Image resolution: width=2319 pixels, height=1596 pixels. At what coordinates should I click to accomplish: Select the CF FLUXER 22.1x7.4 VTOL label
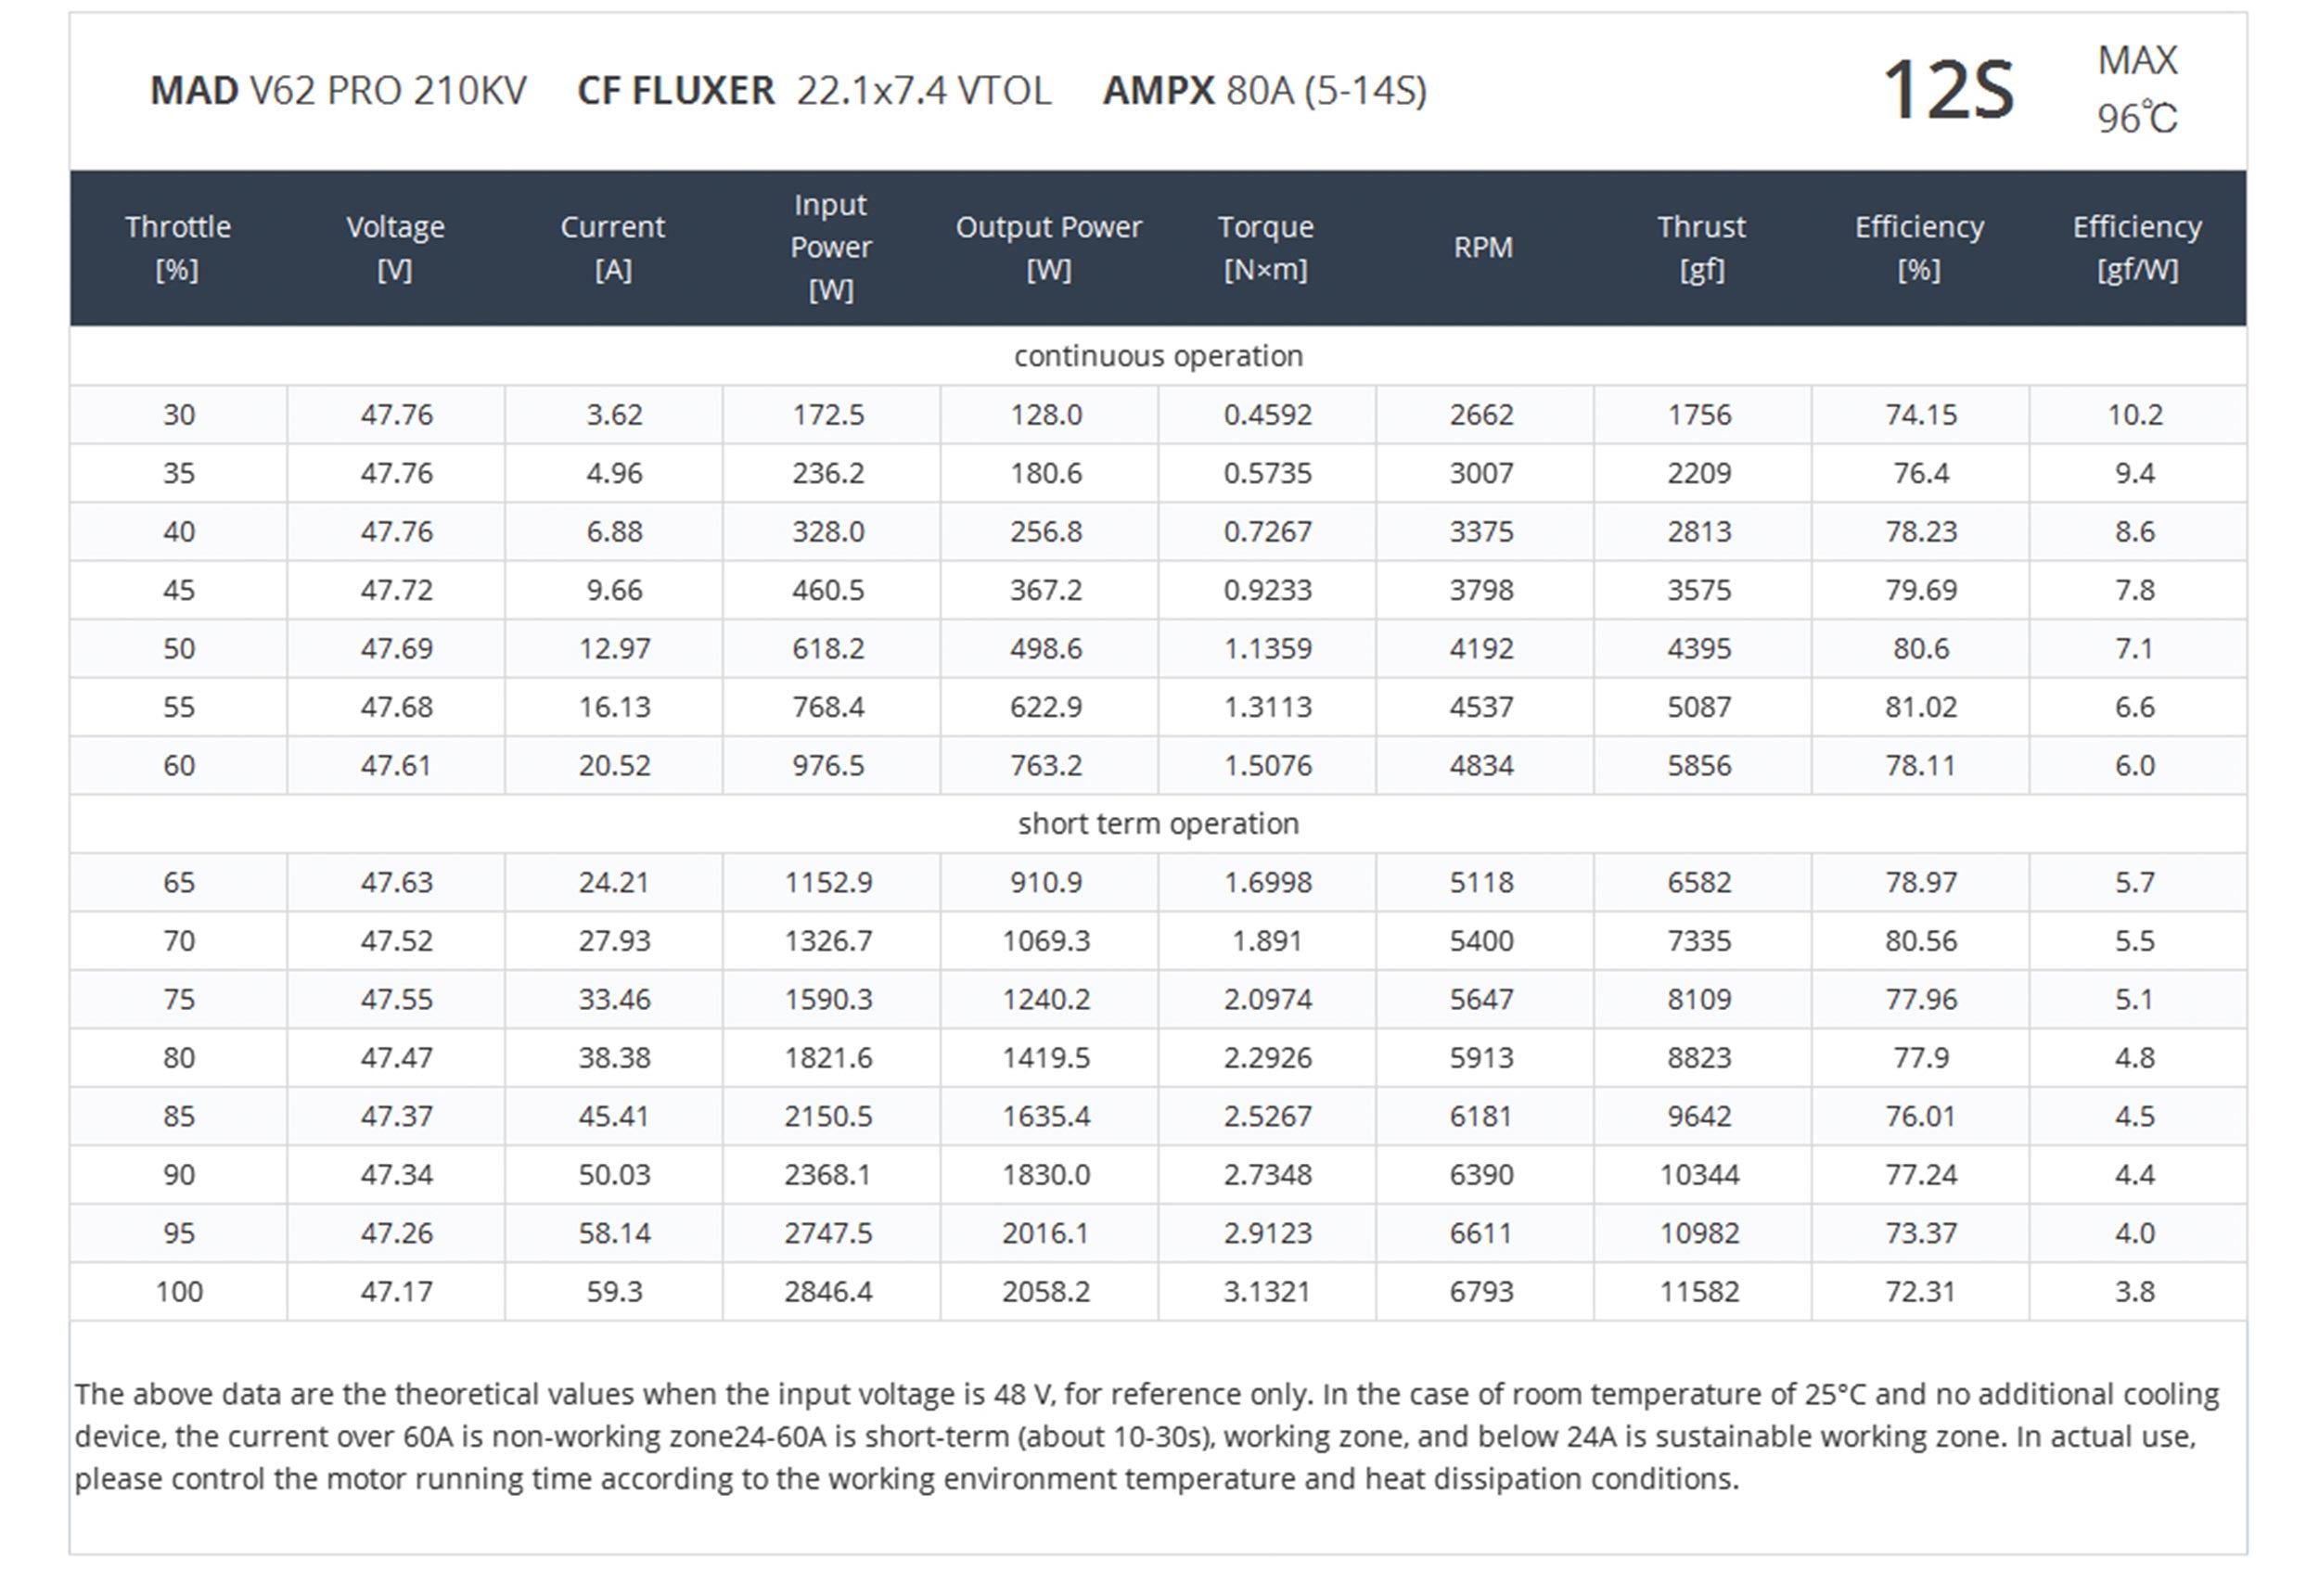814,91
